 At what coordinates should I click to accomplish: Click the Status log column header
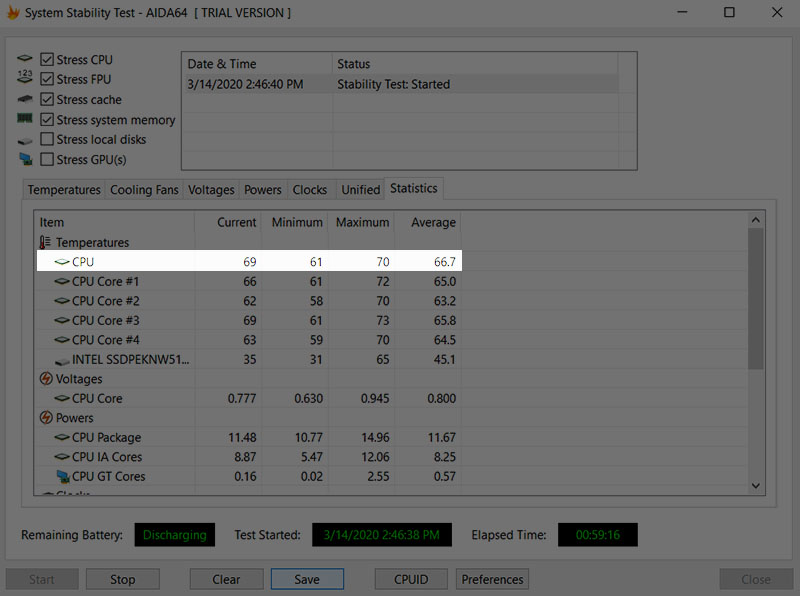475,64
